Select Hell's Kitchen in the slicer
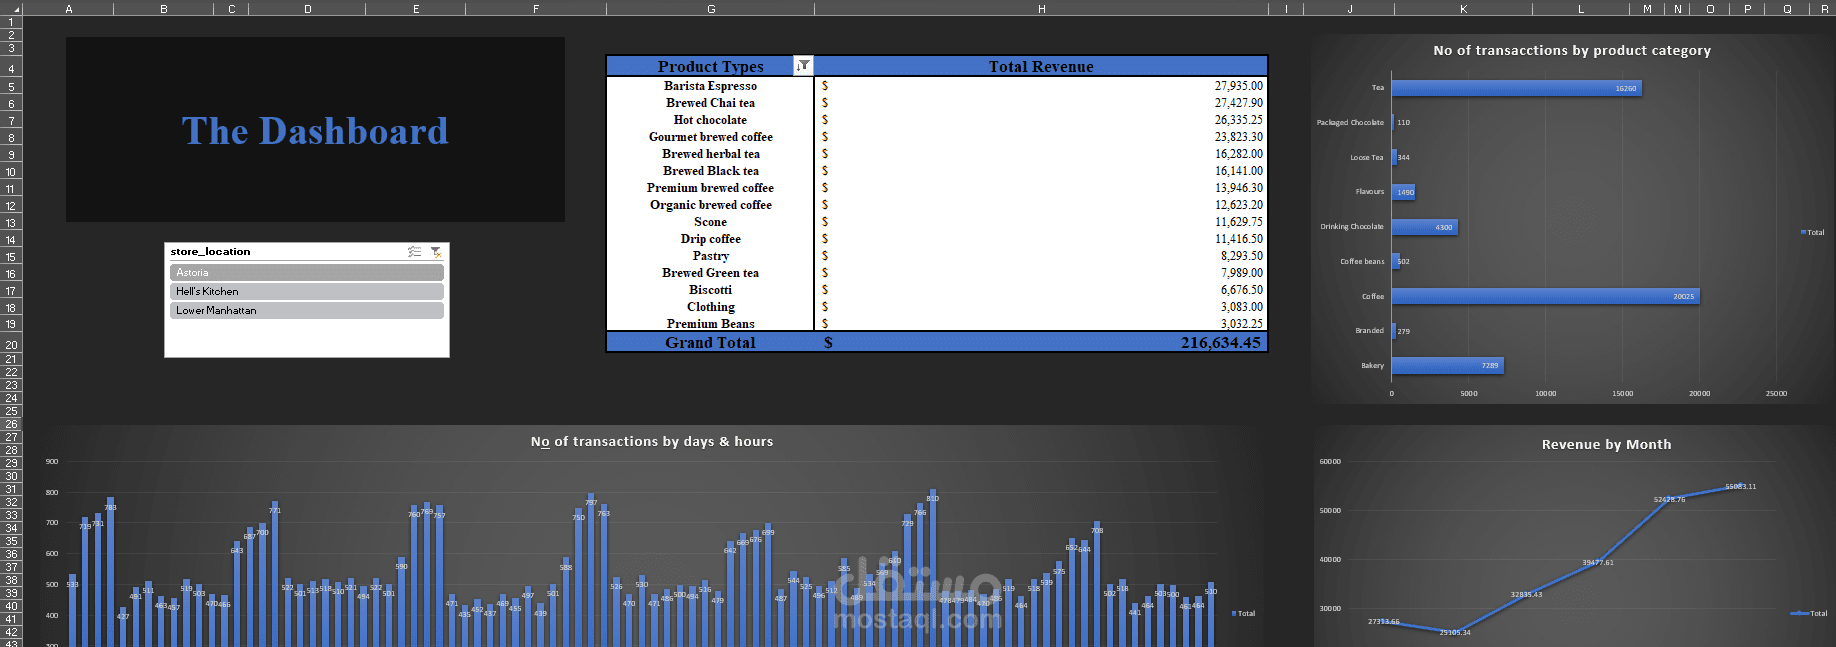The height and width of the screenshot is (647, 1836). [x=307, y=292]
